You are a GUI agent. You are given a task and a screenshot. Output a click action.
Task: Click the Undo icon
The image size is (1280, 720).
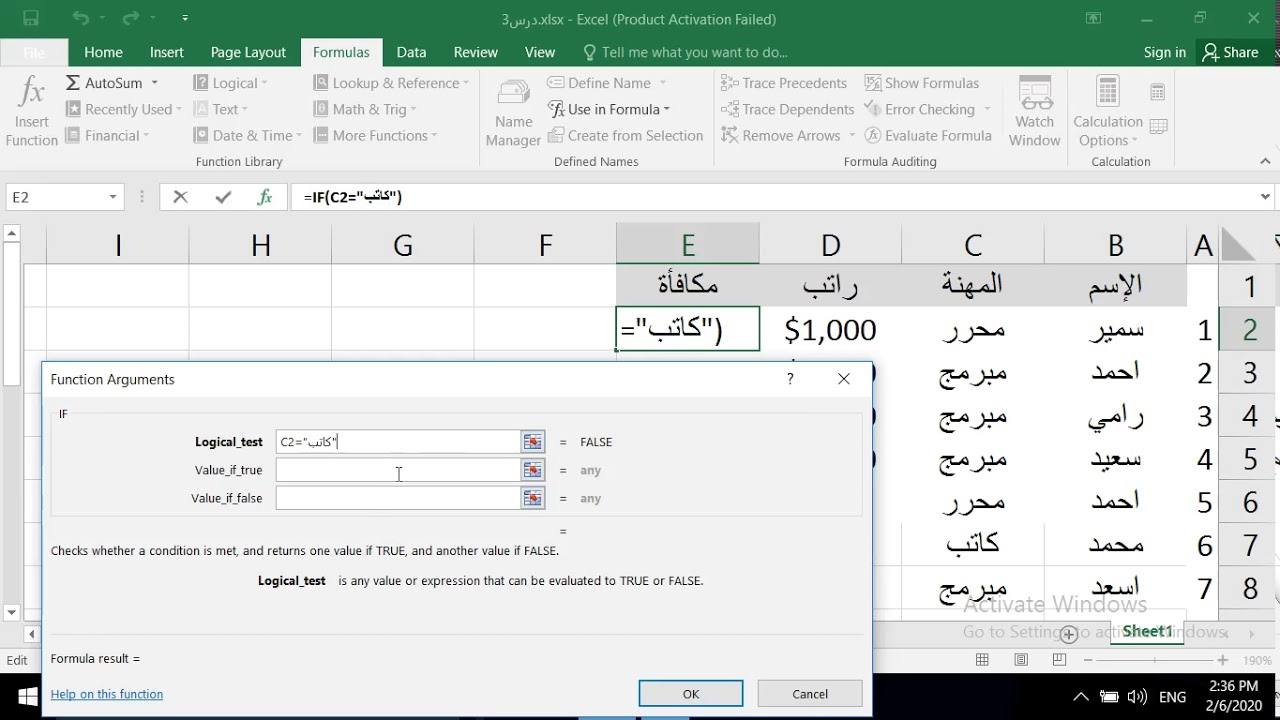pyautogui.click(x=81, y=18)
